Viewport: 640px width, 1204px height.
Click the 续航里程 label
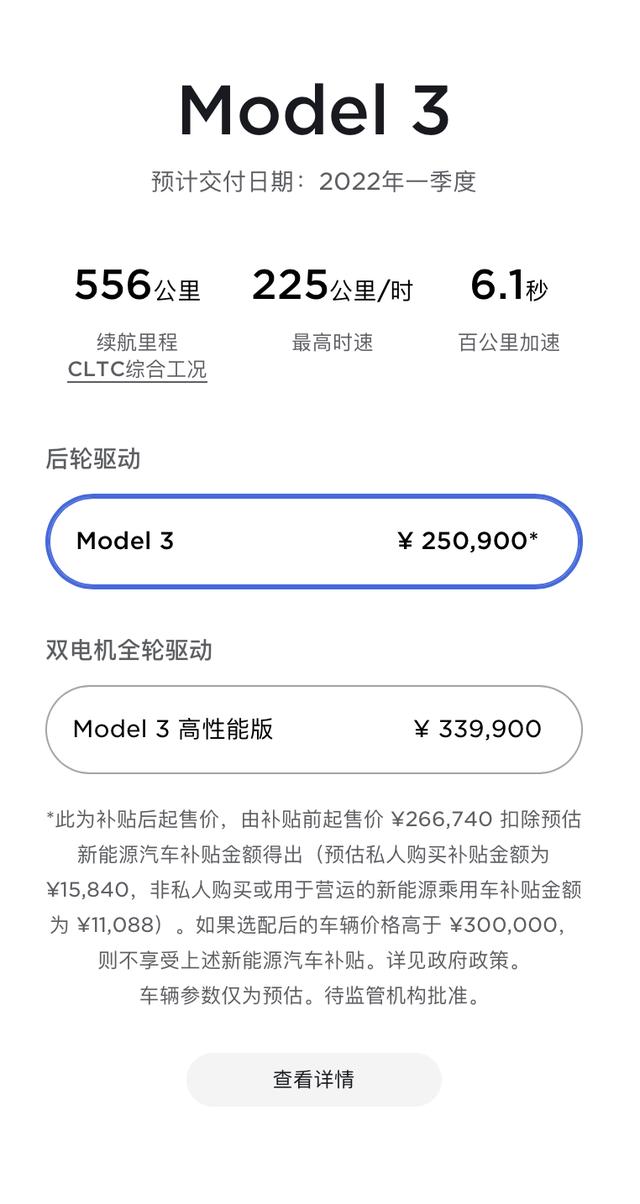pyautogui.click(x=138, y=341)
